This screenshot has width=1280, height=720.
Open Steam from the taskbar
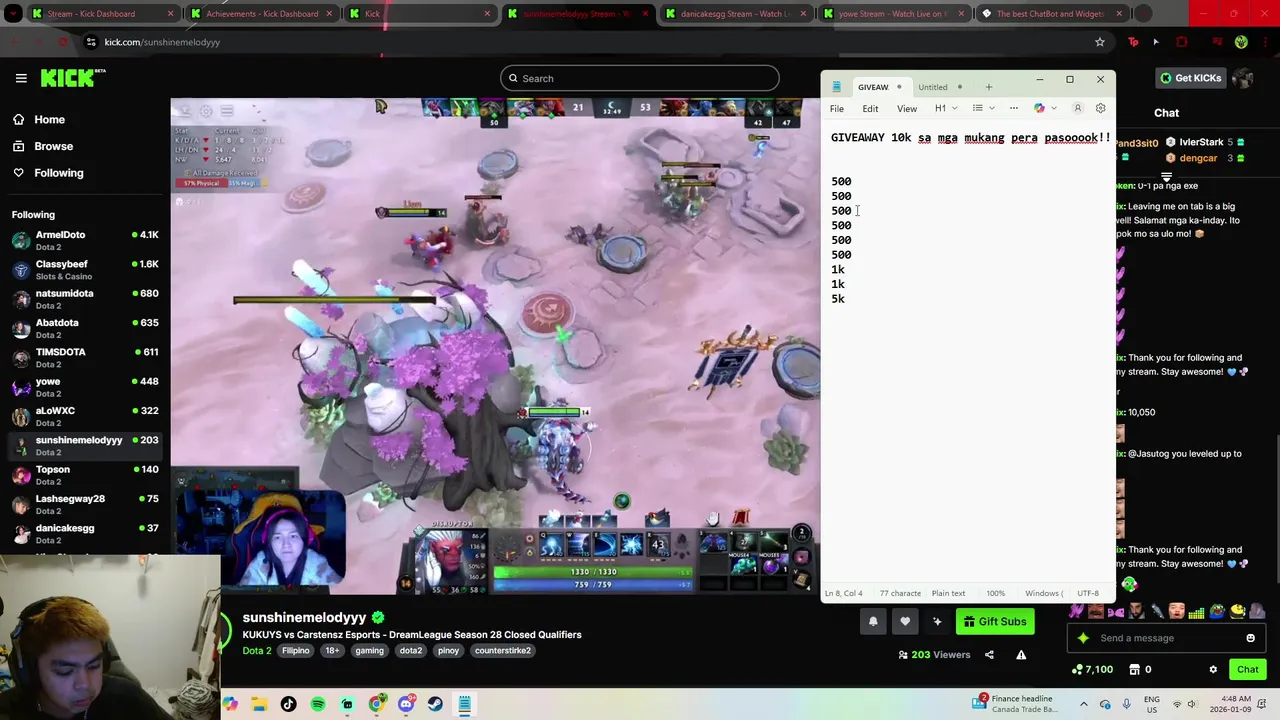pyautogui.click(x=435, y=704)
